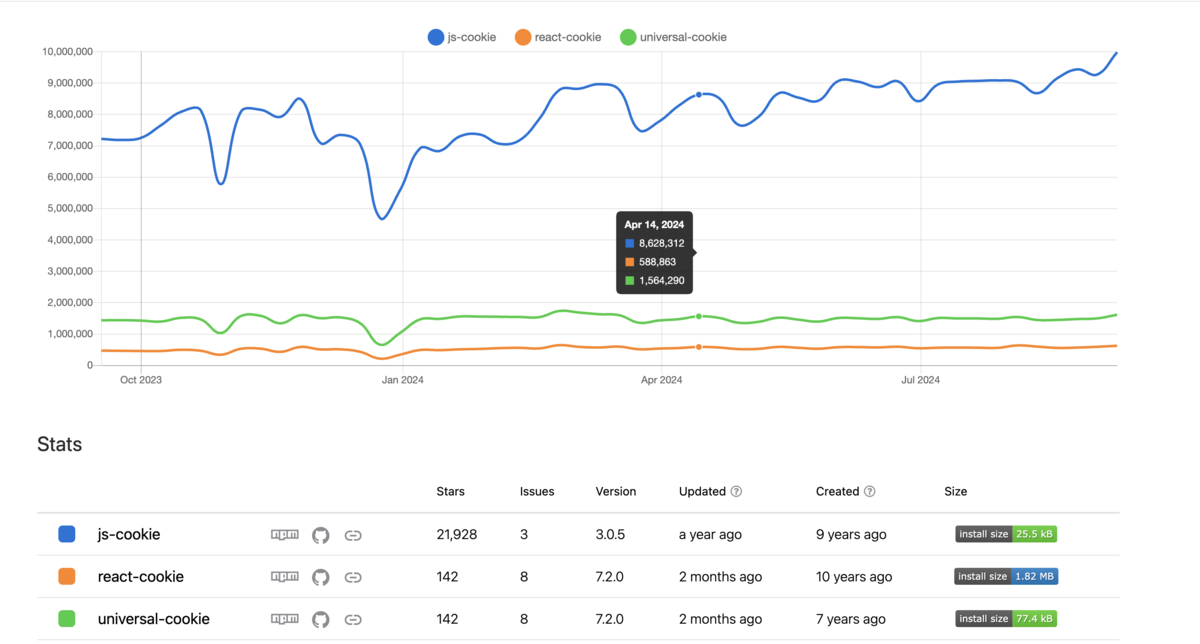The width and height of the screenshot is (1200, 644).
Task: Open js-cookie package name in Stats table
Action: pos(129,535)
